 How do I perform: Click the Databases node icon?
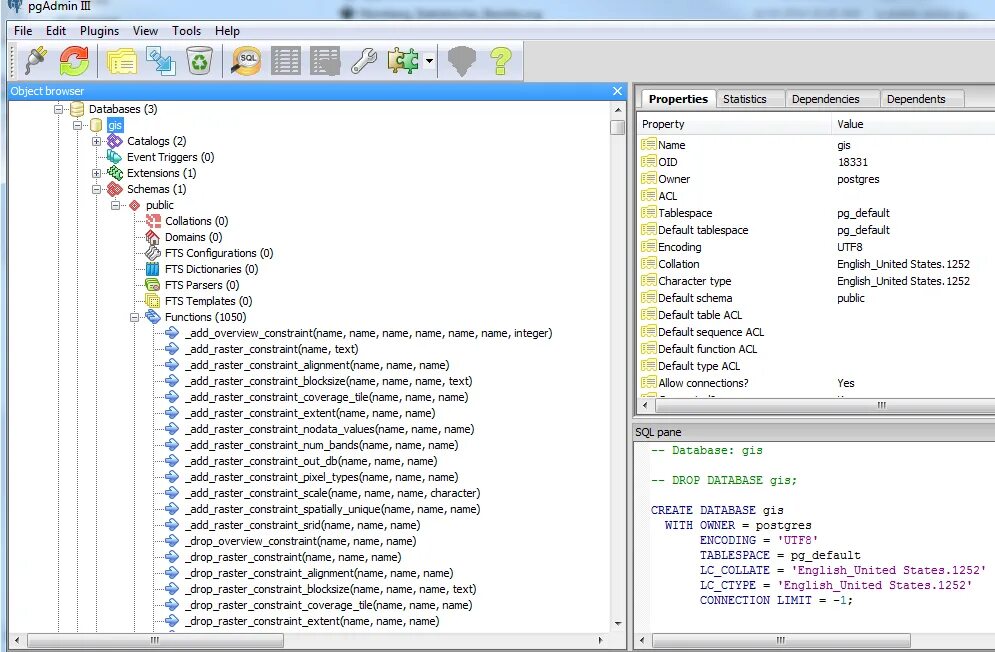pyautogui.click(x=77, y=109)
